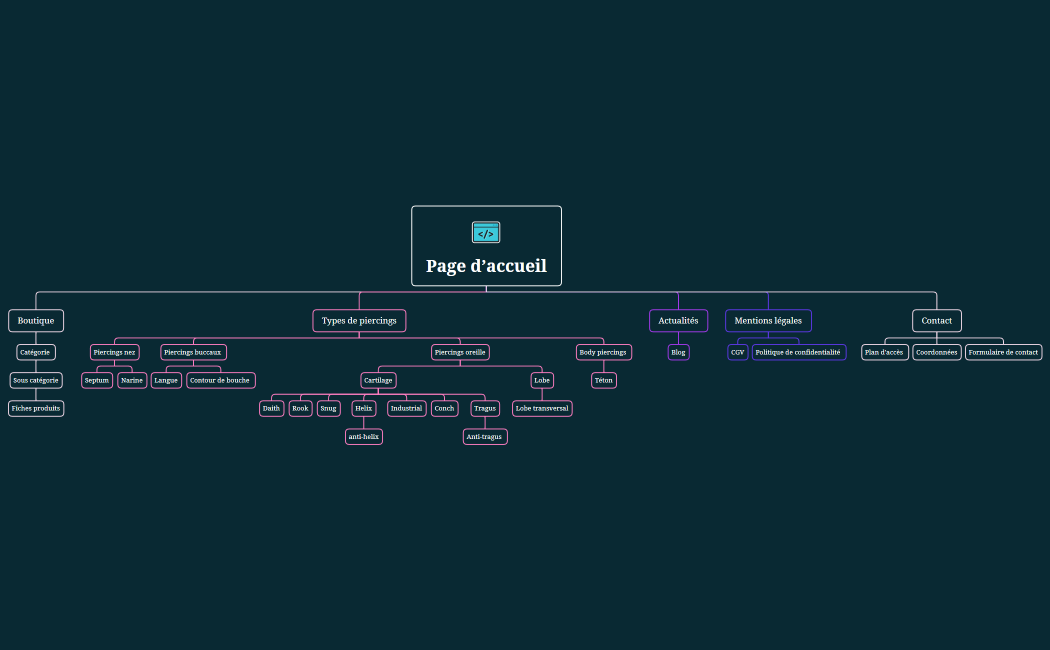
Task: Click the Septum node
Action: 97,380
